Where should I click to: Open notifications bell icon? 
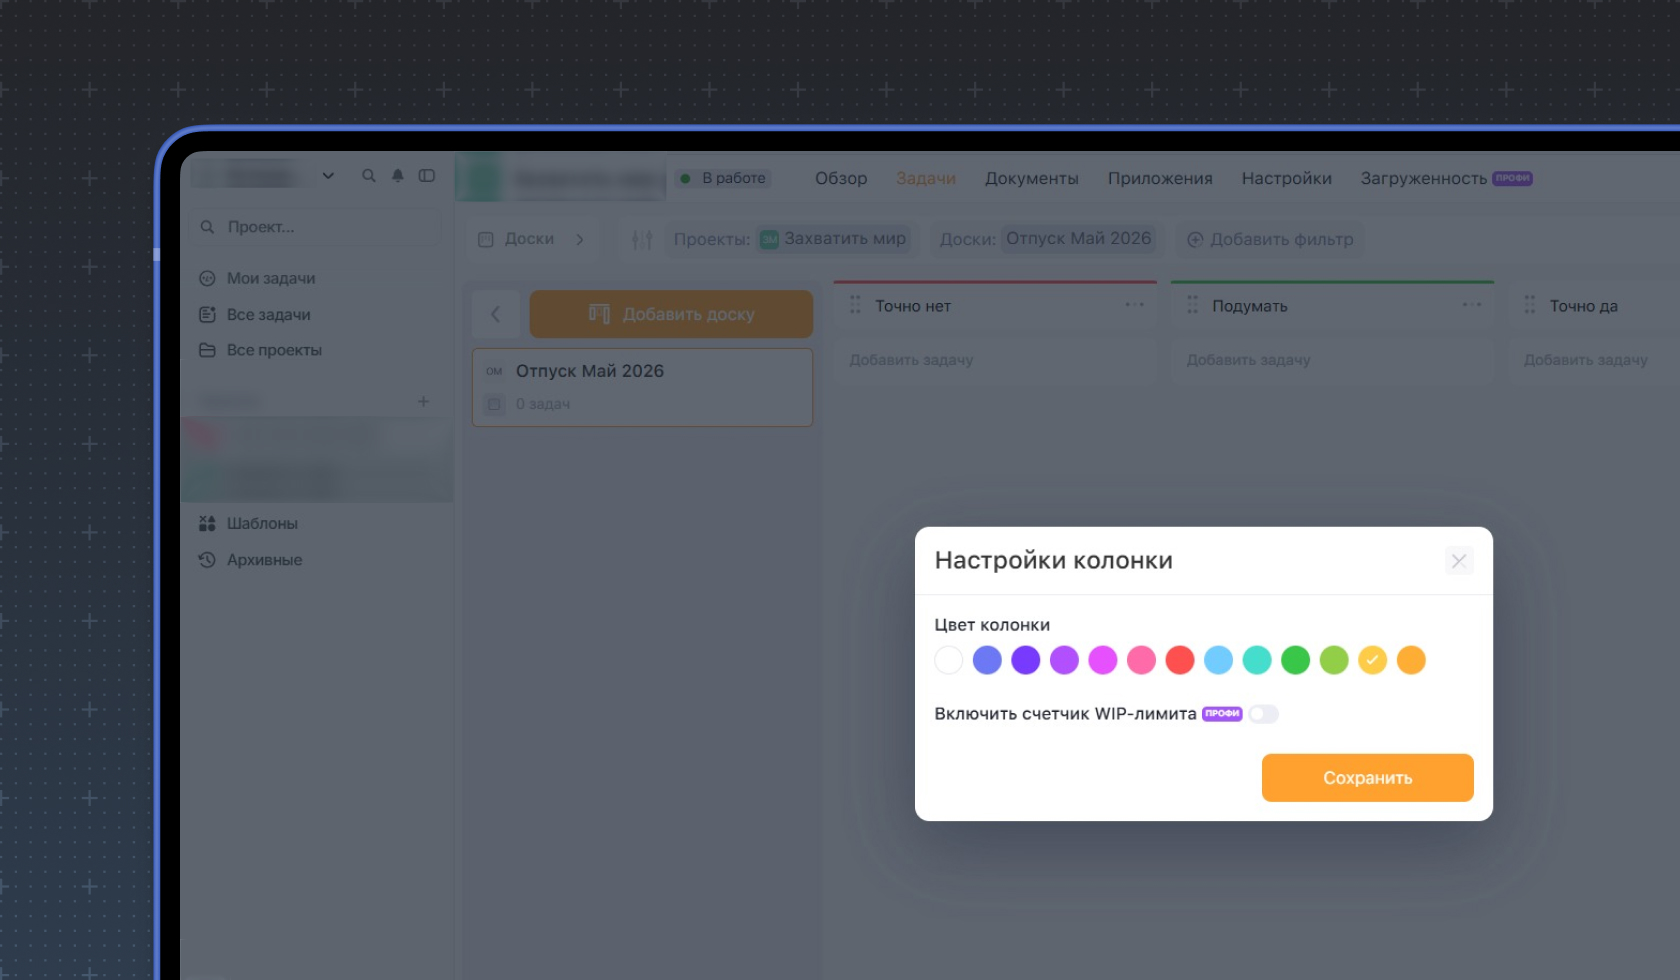click(x=398, y=176)
